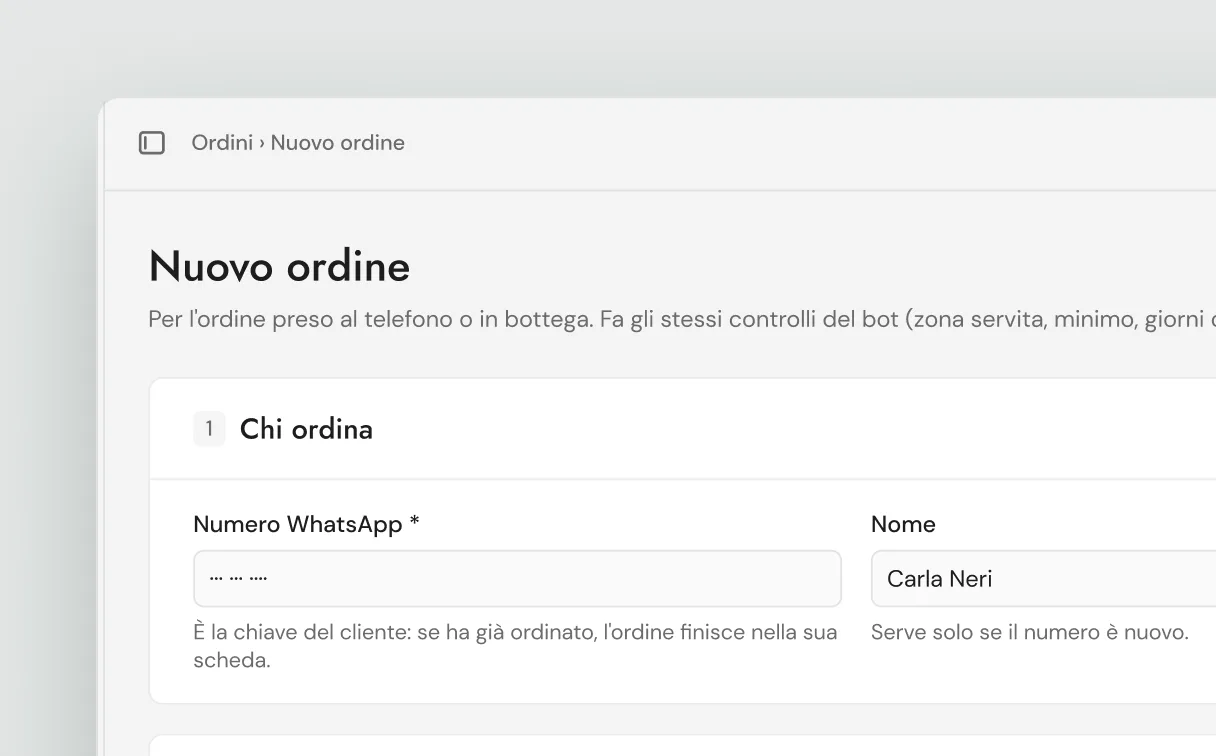Click the Nuovo ordine breadcrumb item

tap(338, 143)
